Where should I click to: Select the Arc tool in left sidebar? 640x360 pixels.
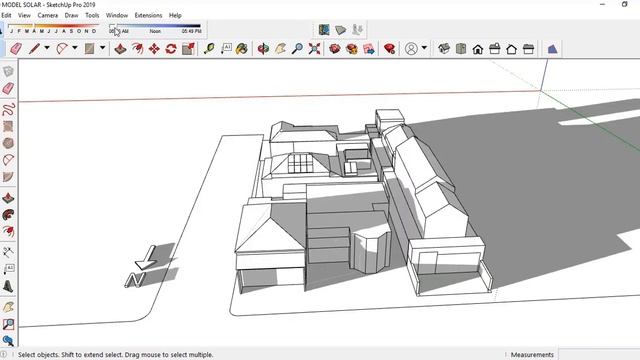8,160
